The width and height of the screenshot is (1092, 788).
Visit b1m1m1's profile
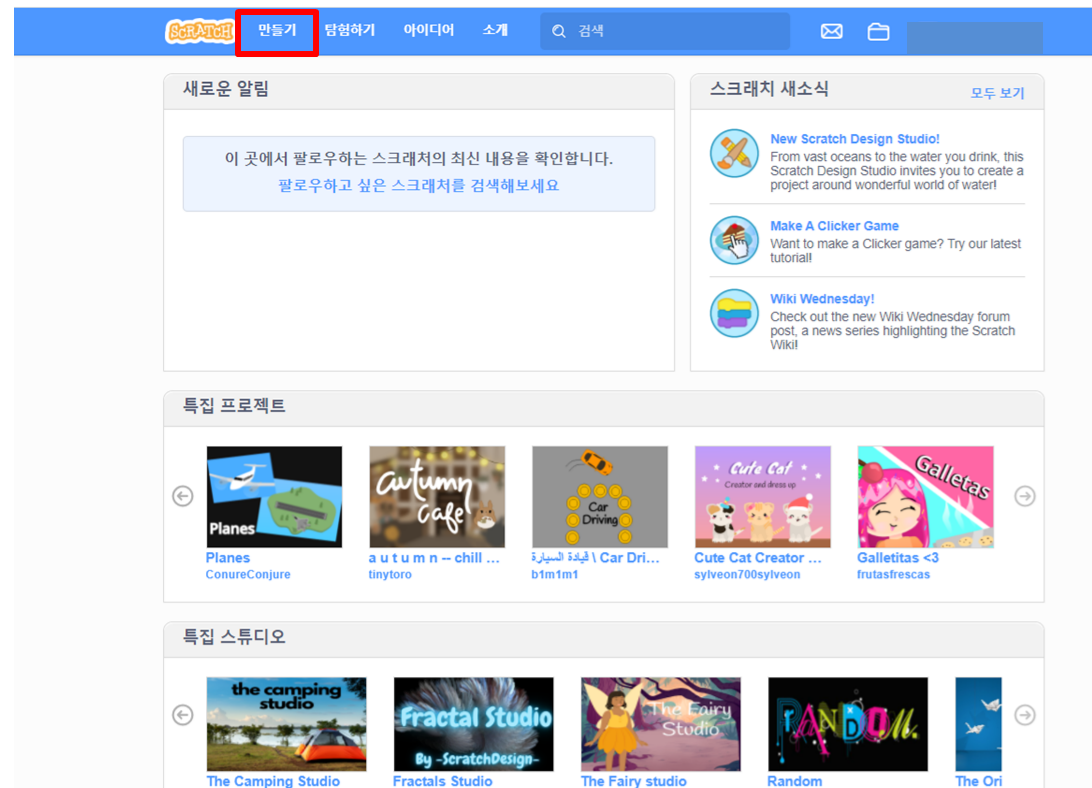[554, 574]
